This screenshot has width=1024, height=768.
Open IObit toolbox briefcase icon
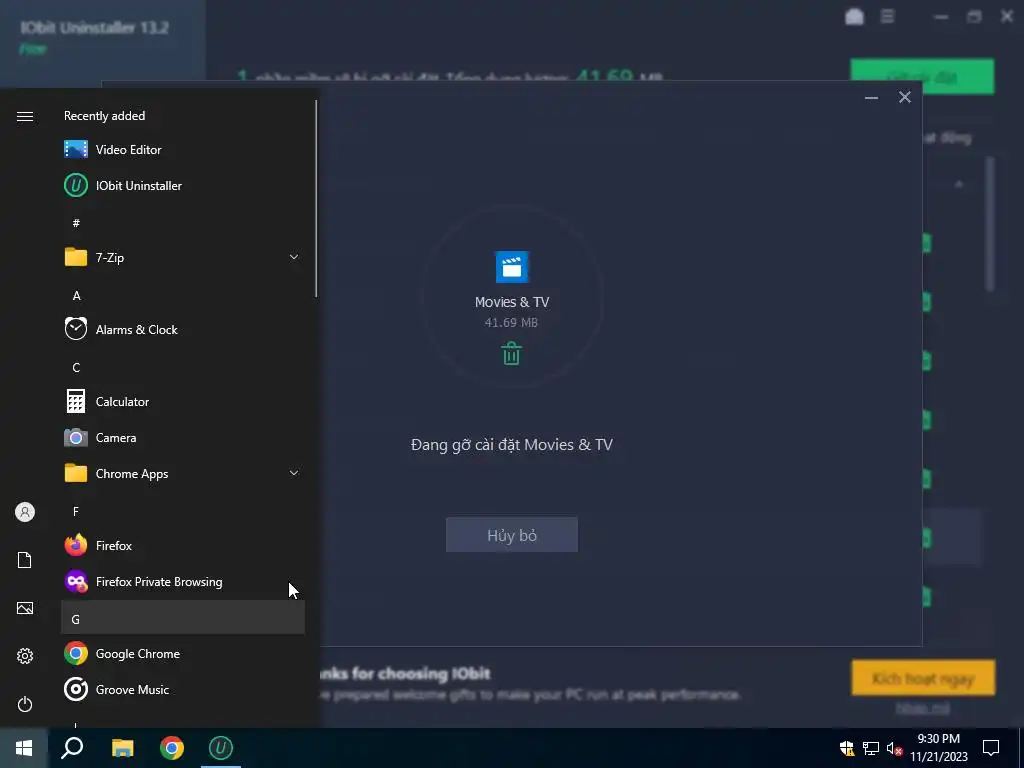(x=854, y=17)
